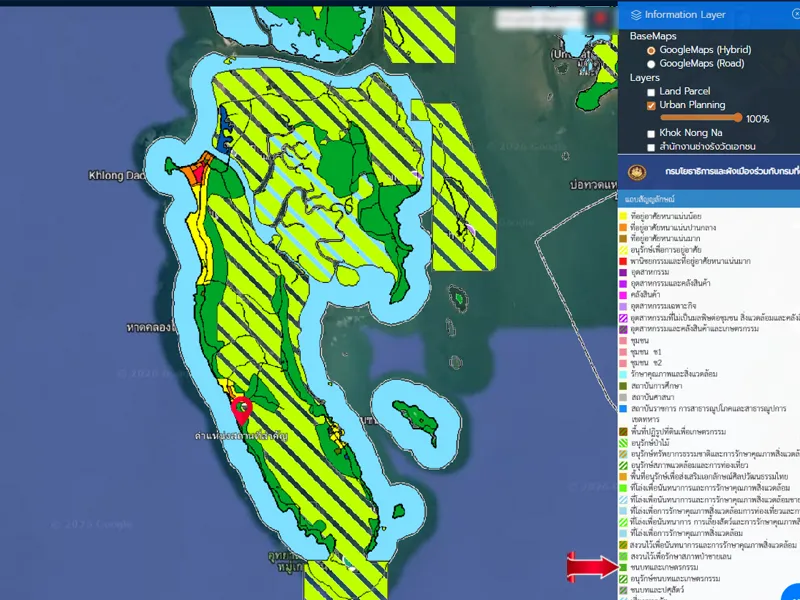Enable the สำนักงานช่างรังวัดเอกชน layer
Image resolution: width=800 pixels, height=600 pixels.
click(x=651, y=147)
